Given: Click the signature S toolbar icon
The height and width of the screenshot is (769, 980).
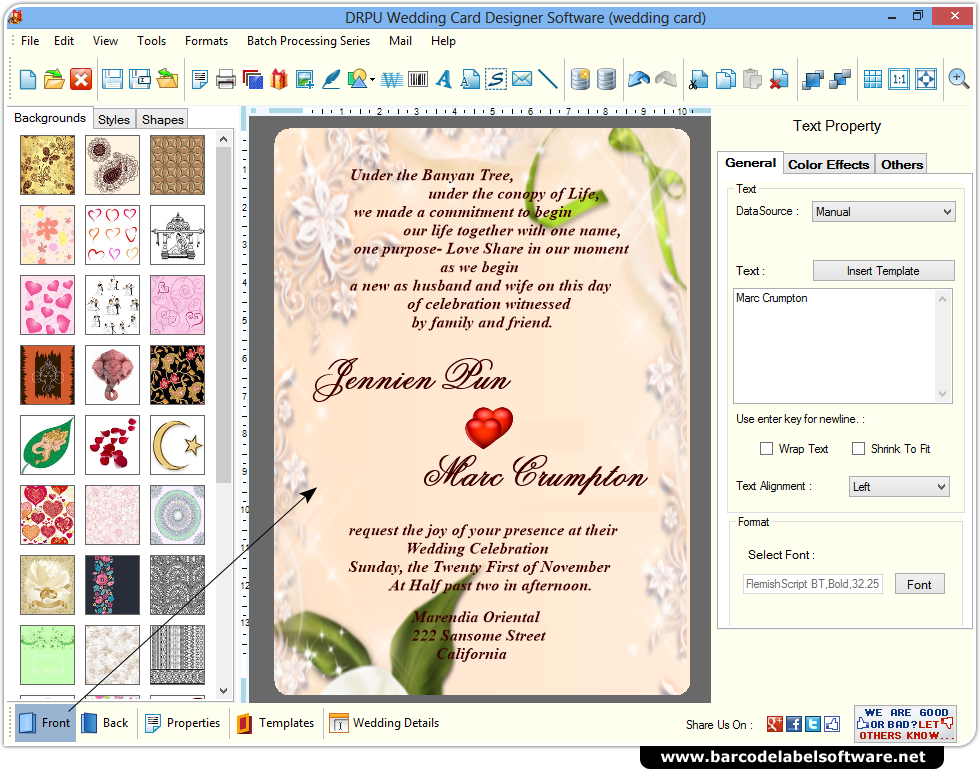Looking at the screenshot, I should pos(496,79).
